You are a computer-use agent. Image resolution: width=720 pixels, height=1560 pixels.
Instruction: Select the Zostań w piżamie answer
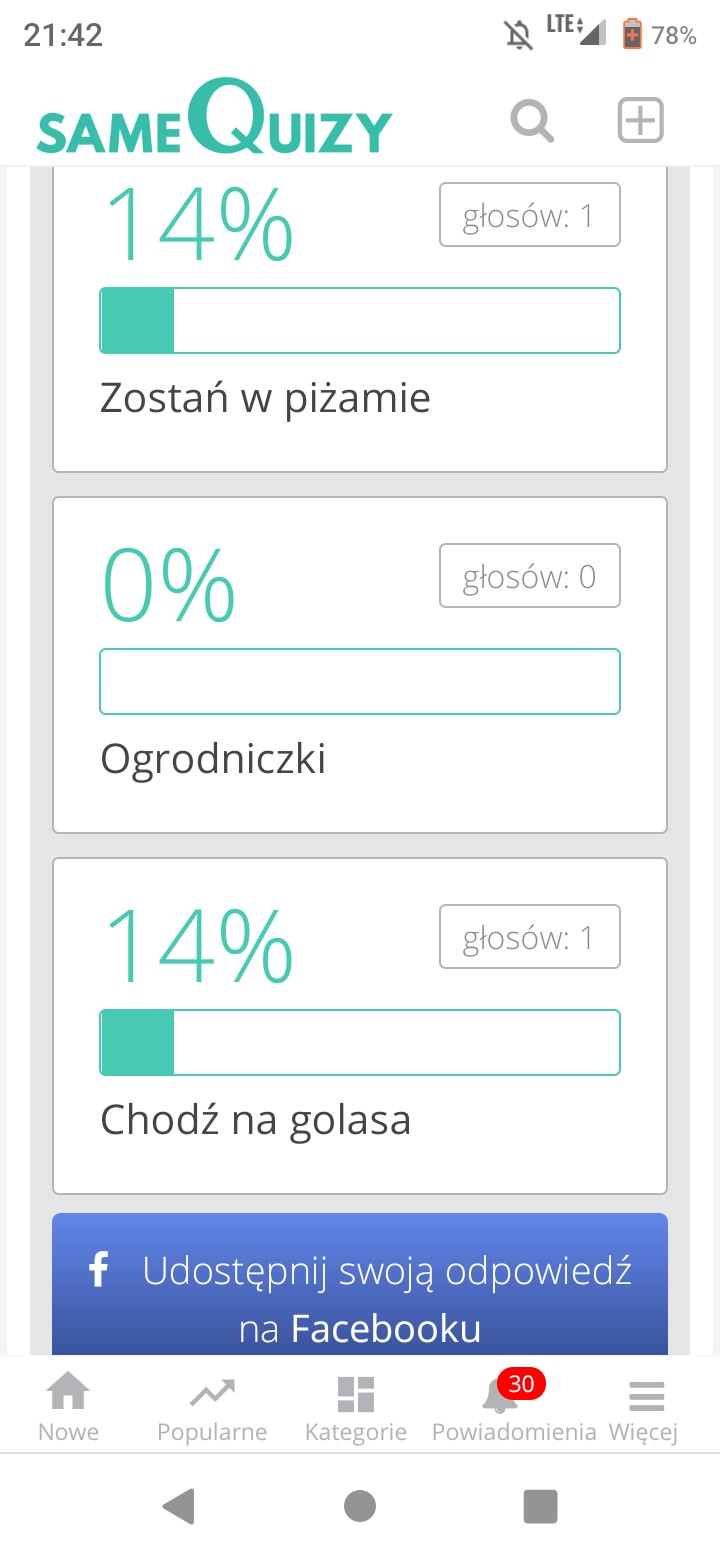point(265,398)
